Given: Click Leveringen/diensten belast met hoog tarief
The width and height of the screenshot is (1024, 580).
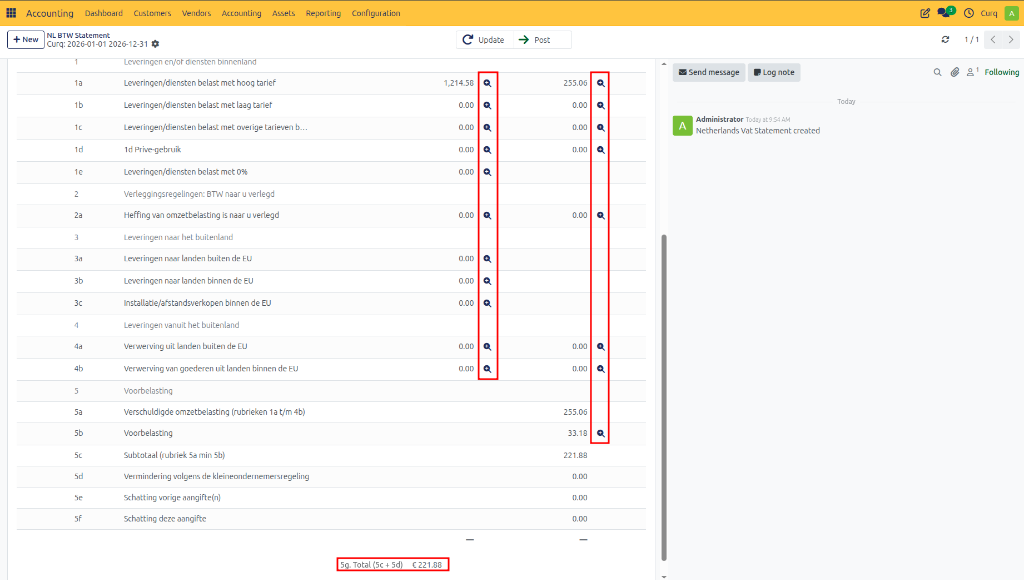Looking at the screenshot, I should coord(200,83).
